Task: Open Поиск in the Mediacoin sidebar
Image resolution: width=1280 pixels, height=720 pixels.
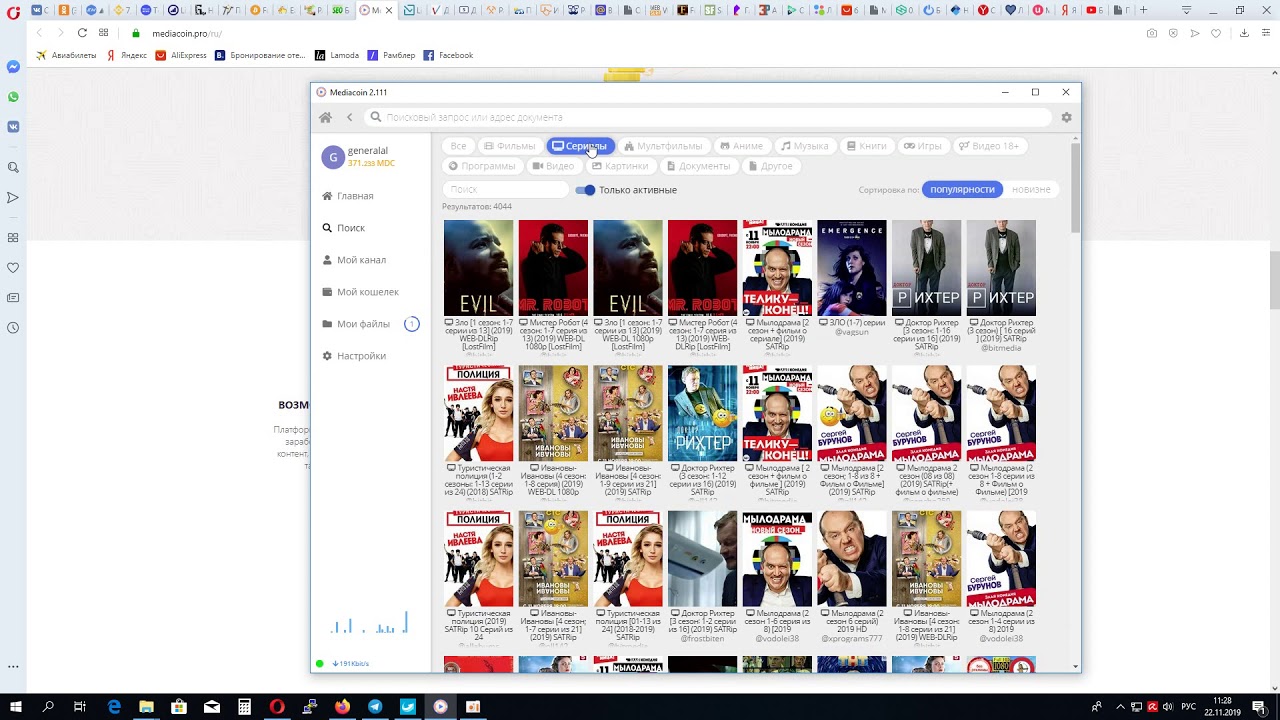Action: pyautogui.click(x=344, y=228)
